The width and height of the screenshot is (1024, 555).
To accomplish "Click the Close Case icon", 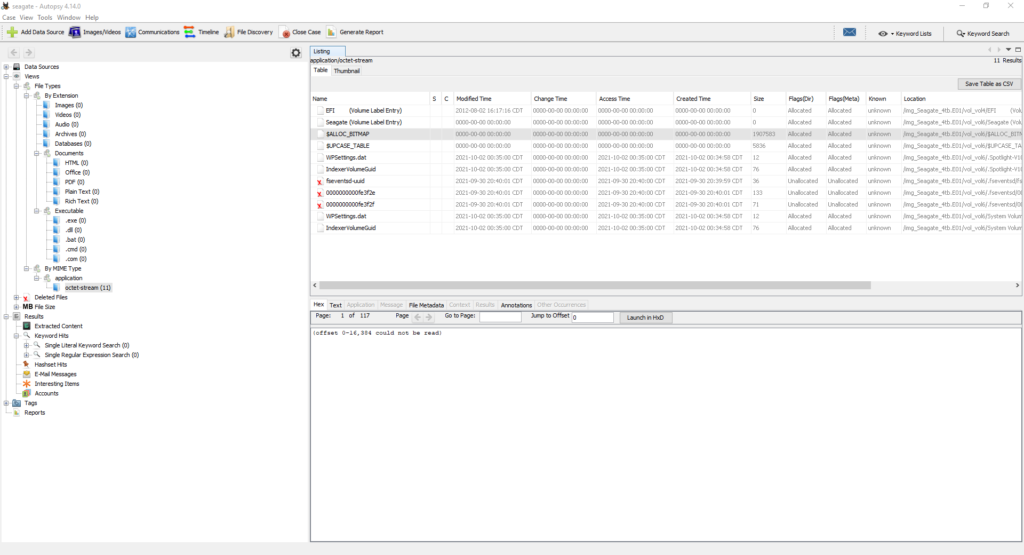I will [285, 32].
